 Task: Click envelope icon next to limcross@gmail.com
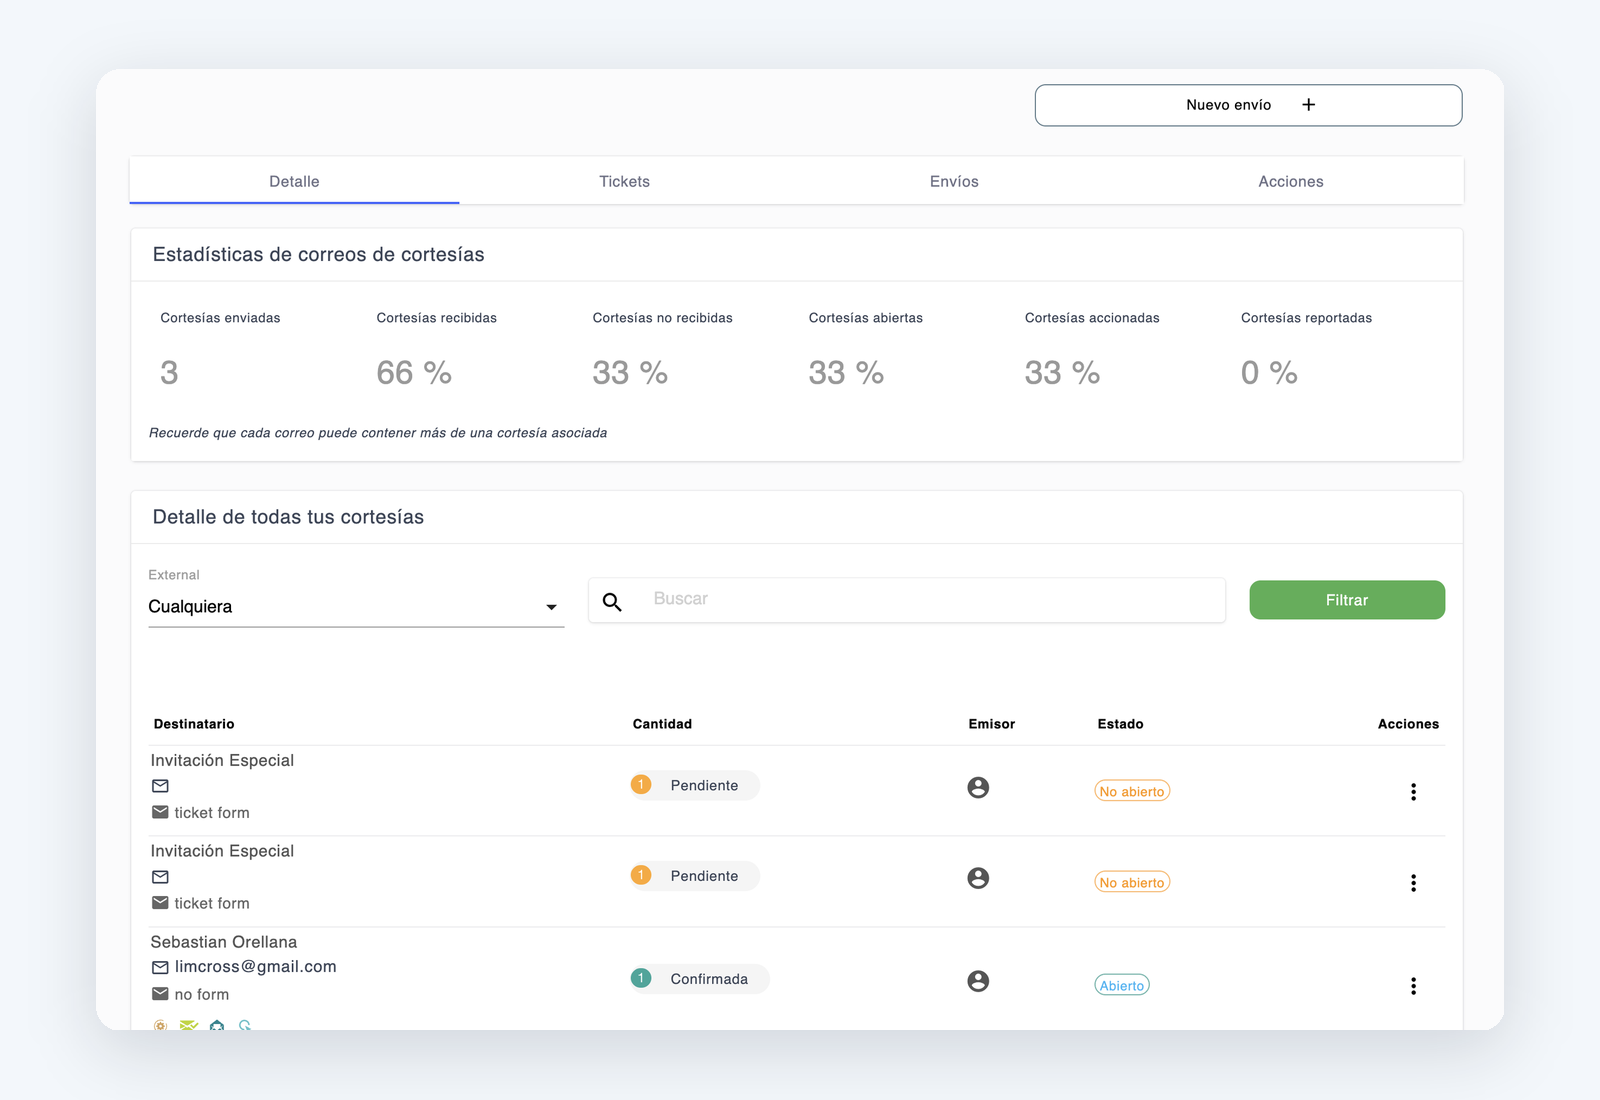coord(160,967)
